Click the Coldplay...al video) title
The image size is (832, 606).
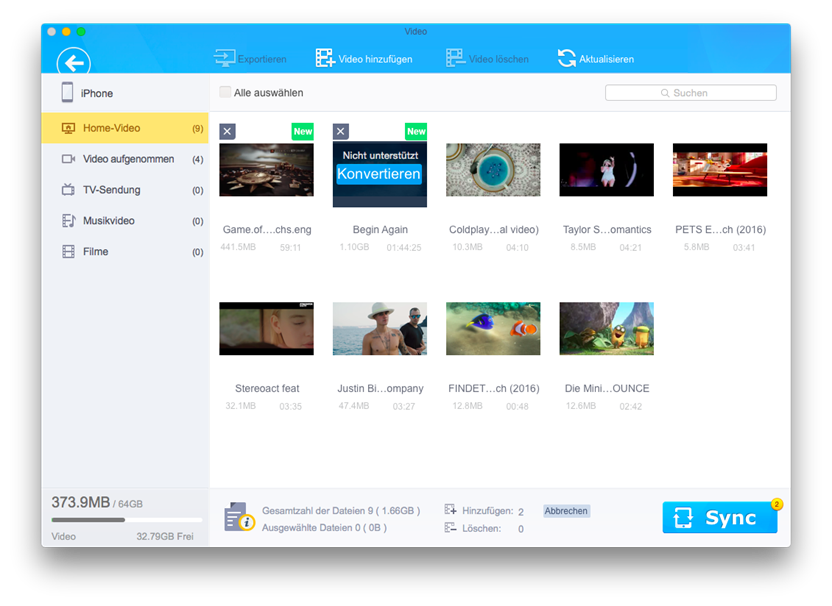(493, 229)
